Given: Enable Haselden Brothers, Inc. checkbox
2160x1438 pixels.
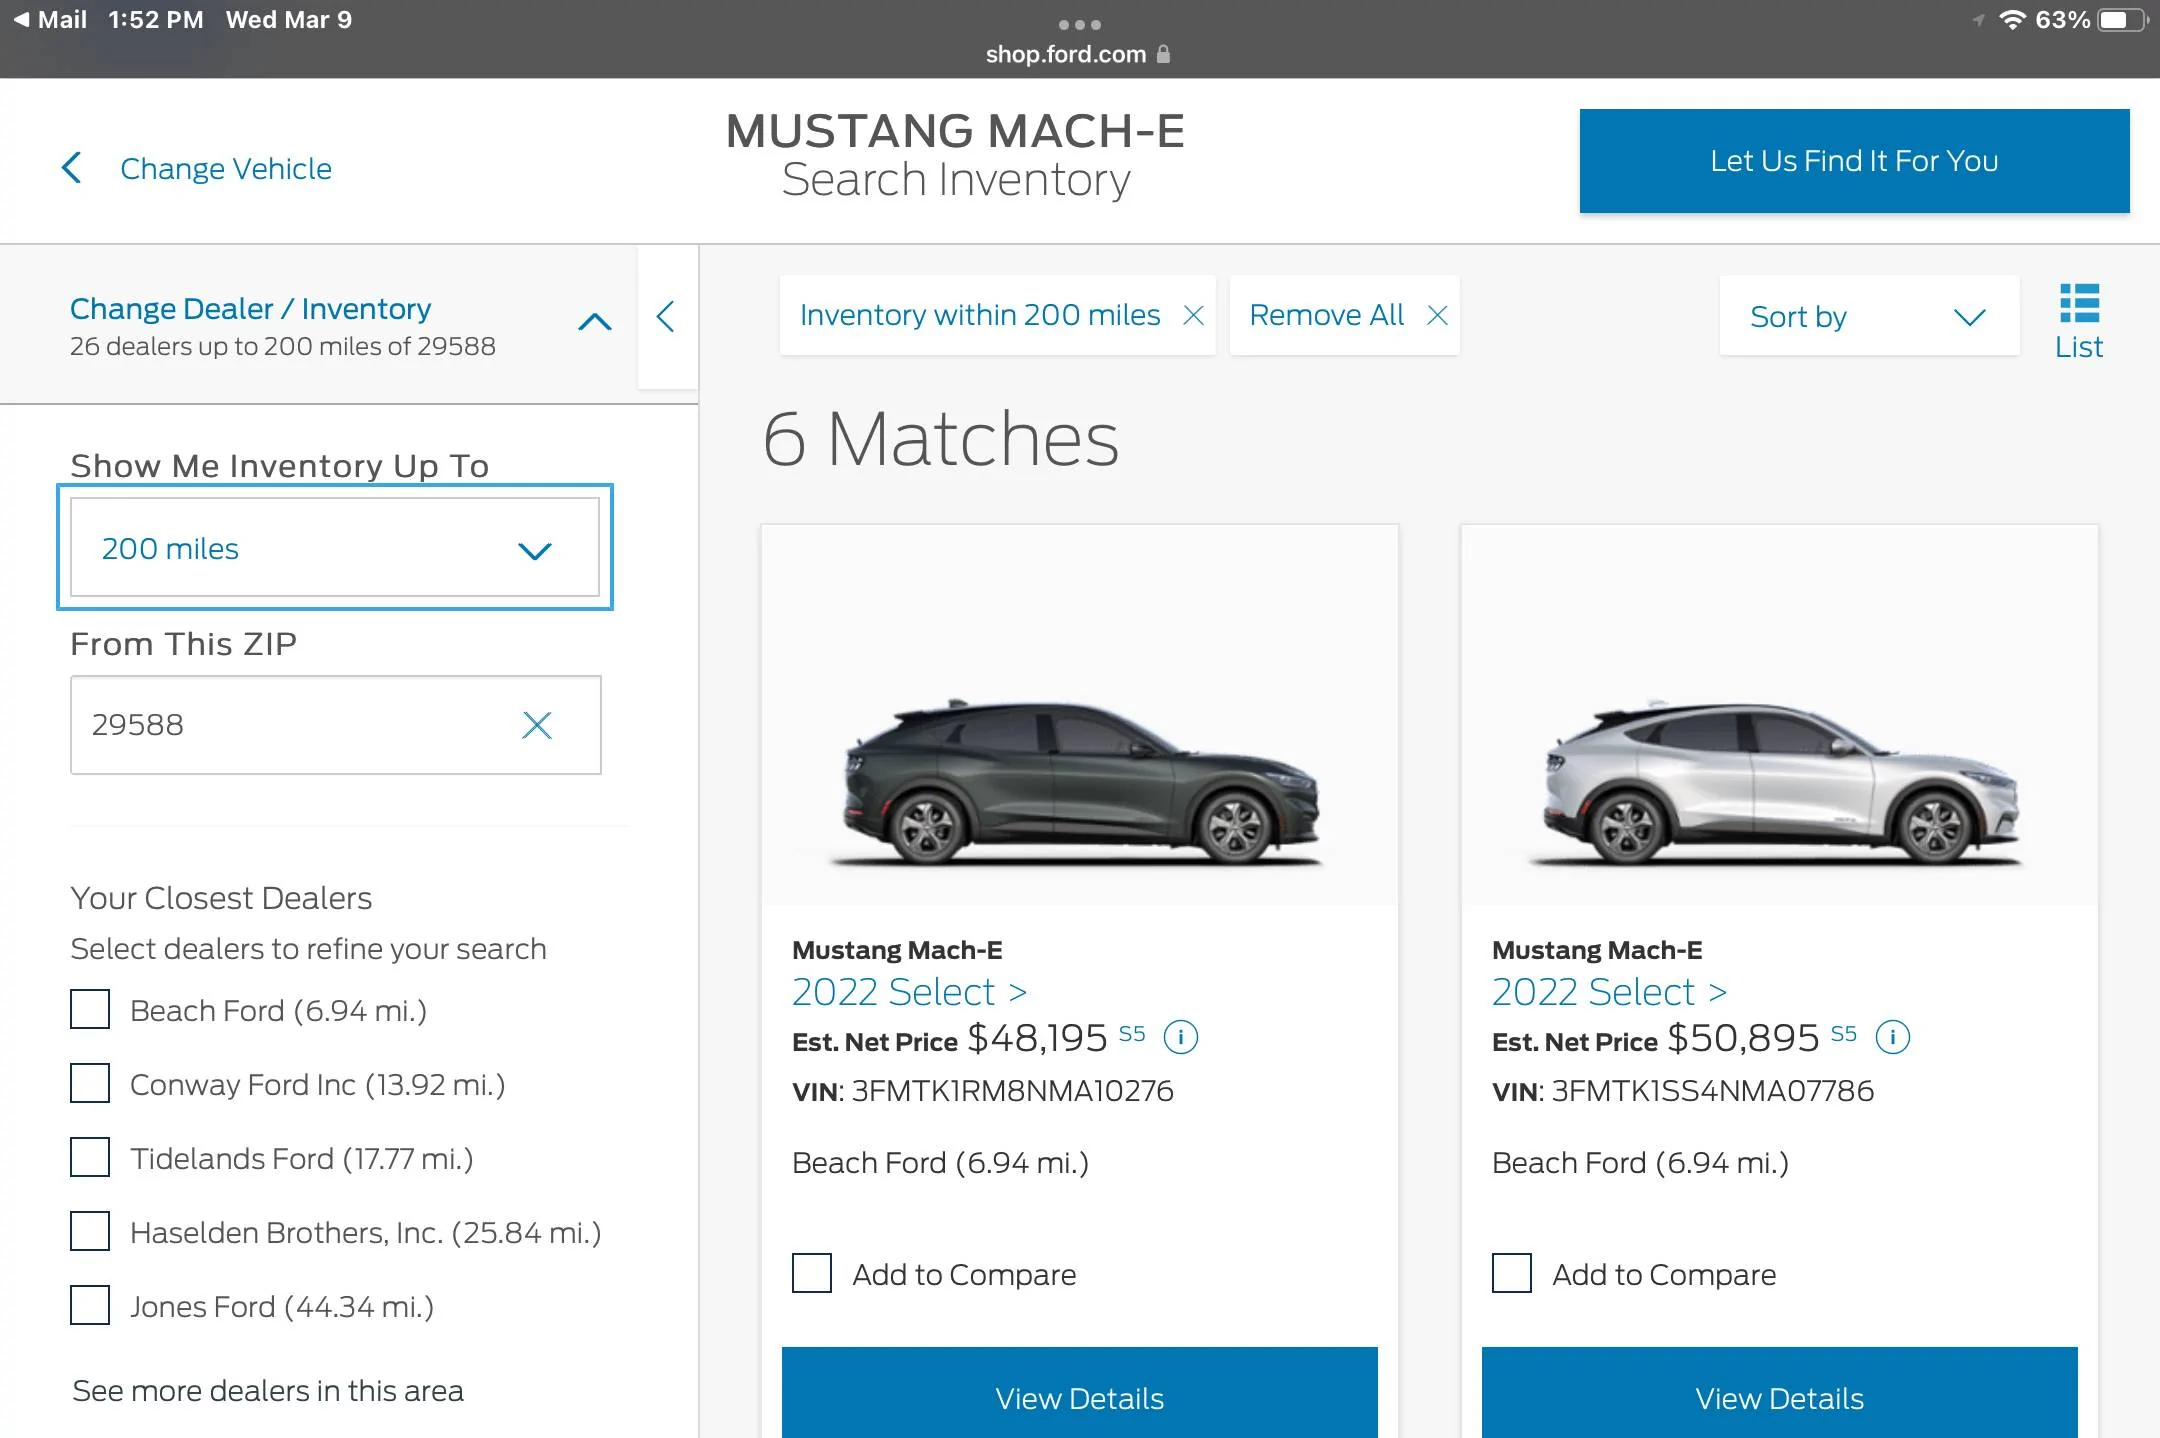Looking at the screenshot, I should click(90, 1231).
